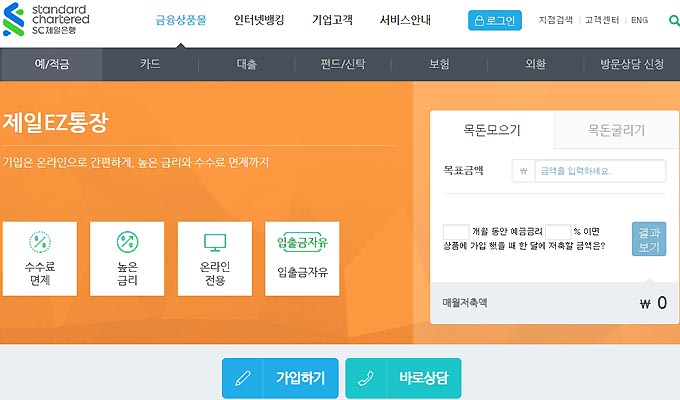Click the 바로상담 button
Screen dimensions: 680x400
(403, 378)
